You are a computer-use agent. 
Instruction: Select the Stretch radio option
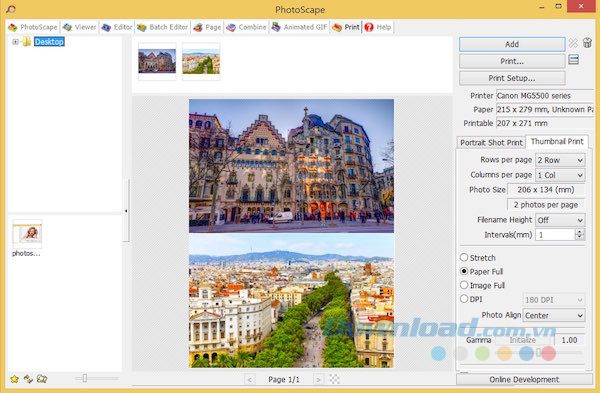point(464,257)
